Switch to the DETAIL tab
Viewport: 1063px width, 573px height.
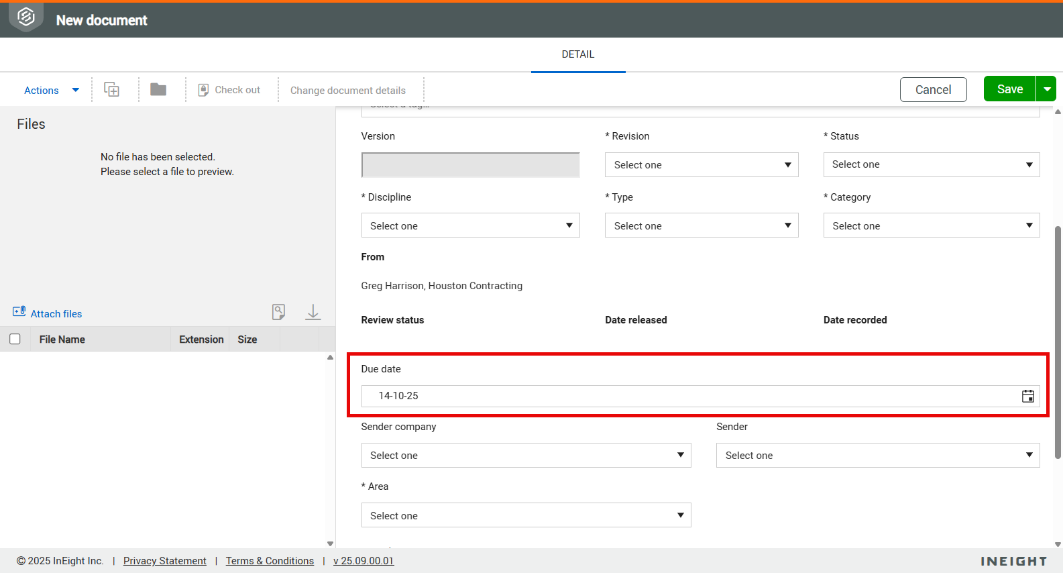[x=578, y=55]
